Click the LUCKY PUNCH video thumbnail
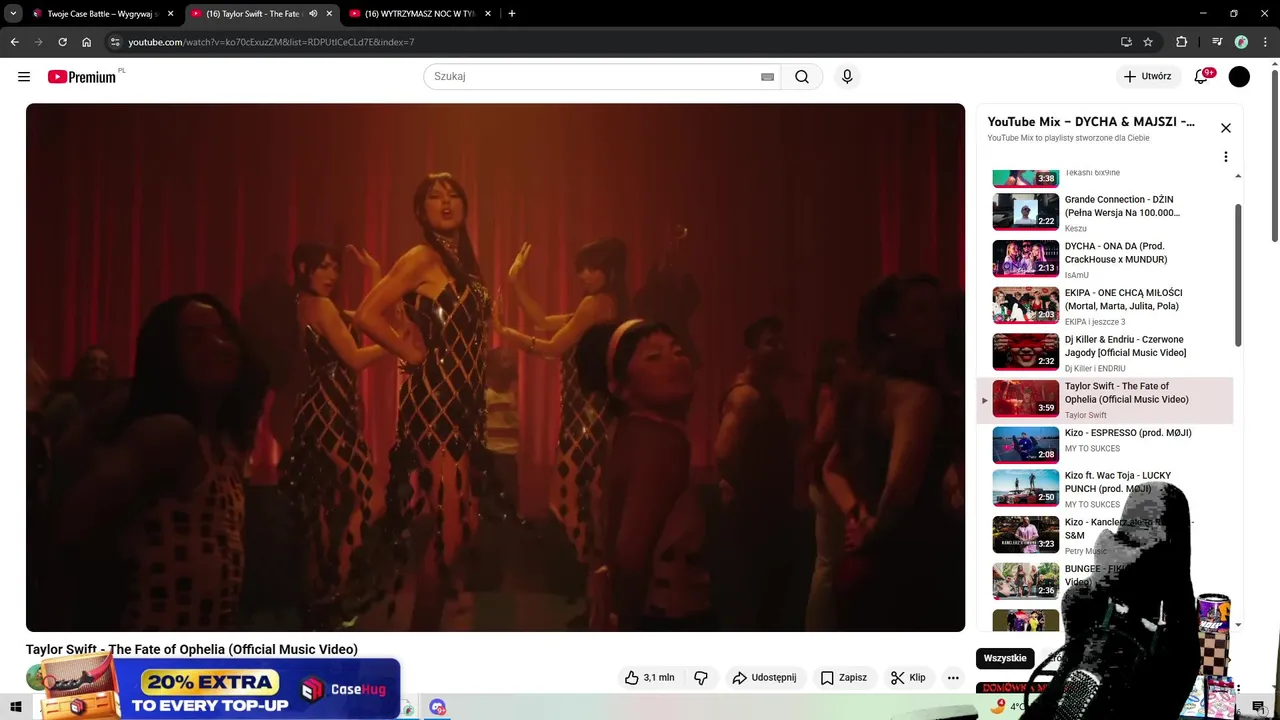Image resolution: width=1280 pixels, height=720 pixels. pyautogui.click(x=1025, y=488)
